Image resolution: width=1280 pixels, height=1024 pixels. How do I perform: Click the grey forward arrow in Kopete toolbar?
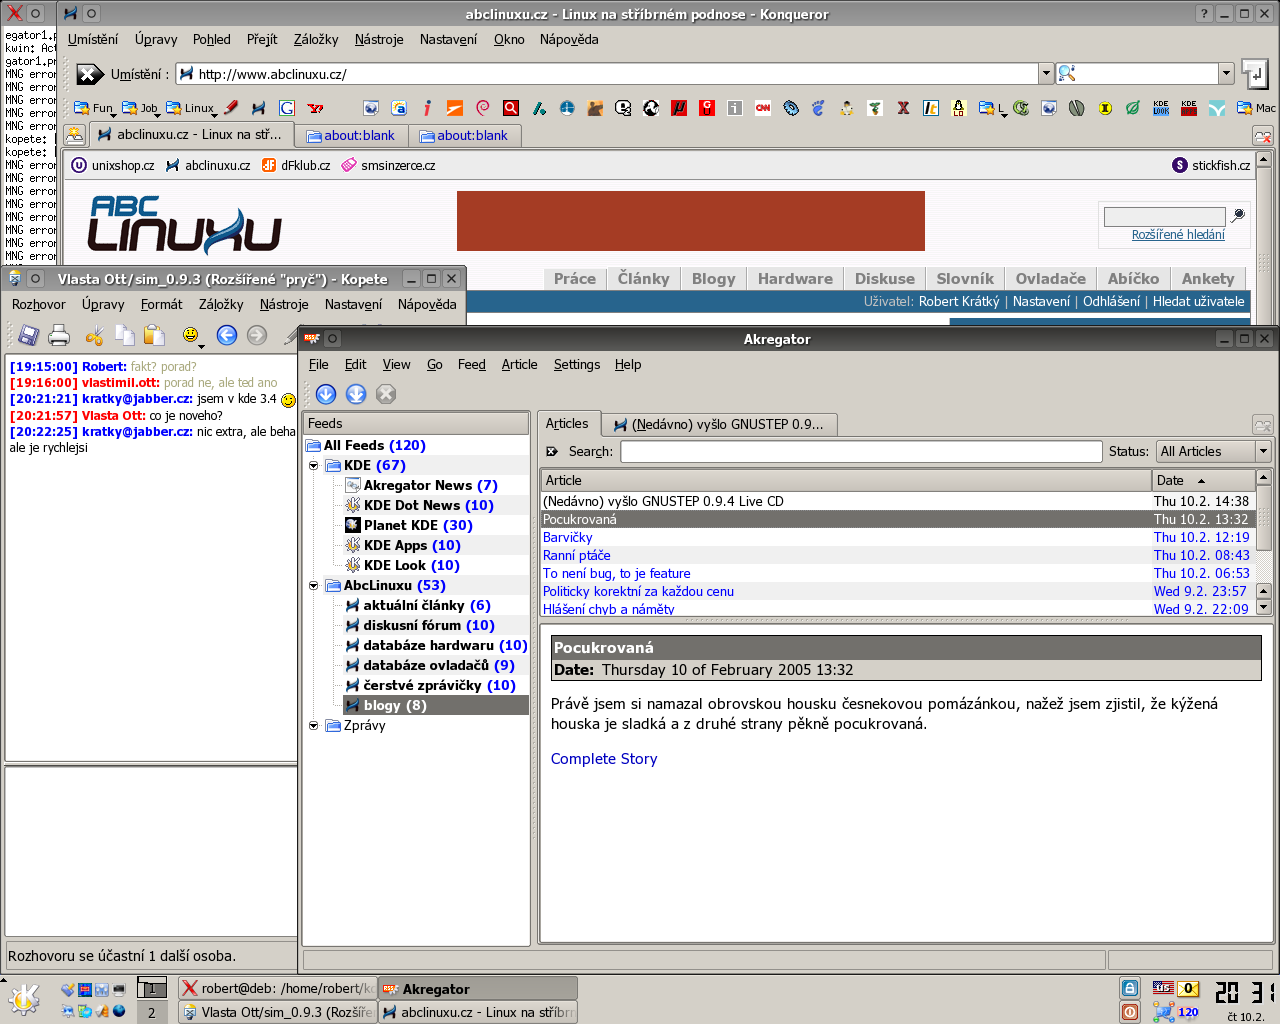point(257,336)
